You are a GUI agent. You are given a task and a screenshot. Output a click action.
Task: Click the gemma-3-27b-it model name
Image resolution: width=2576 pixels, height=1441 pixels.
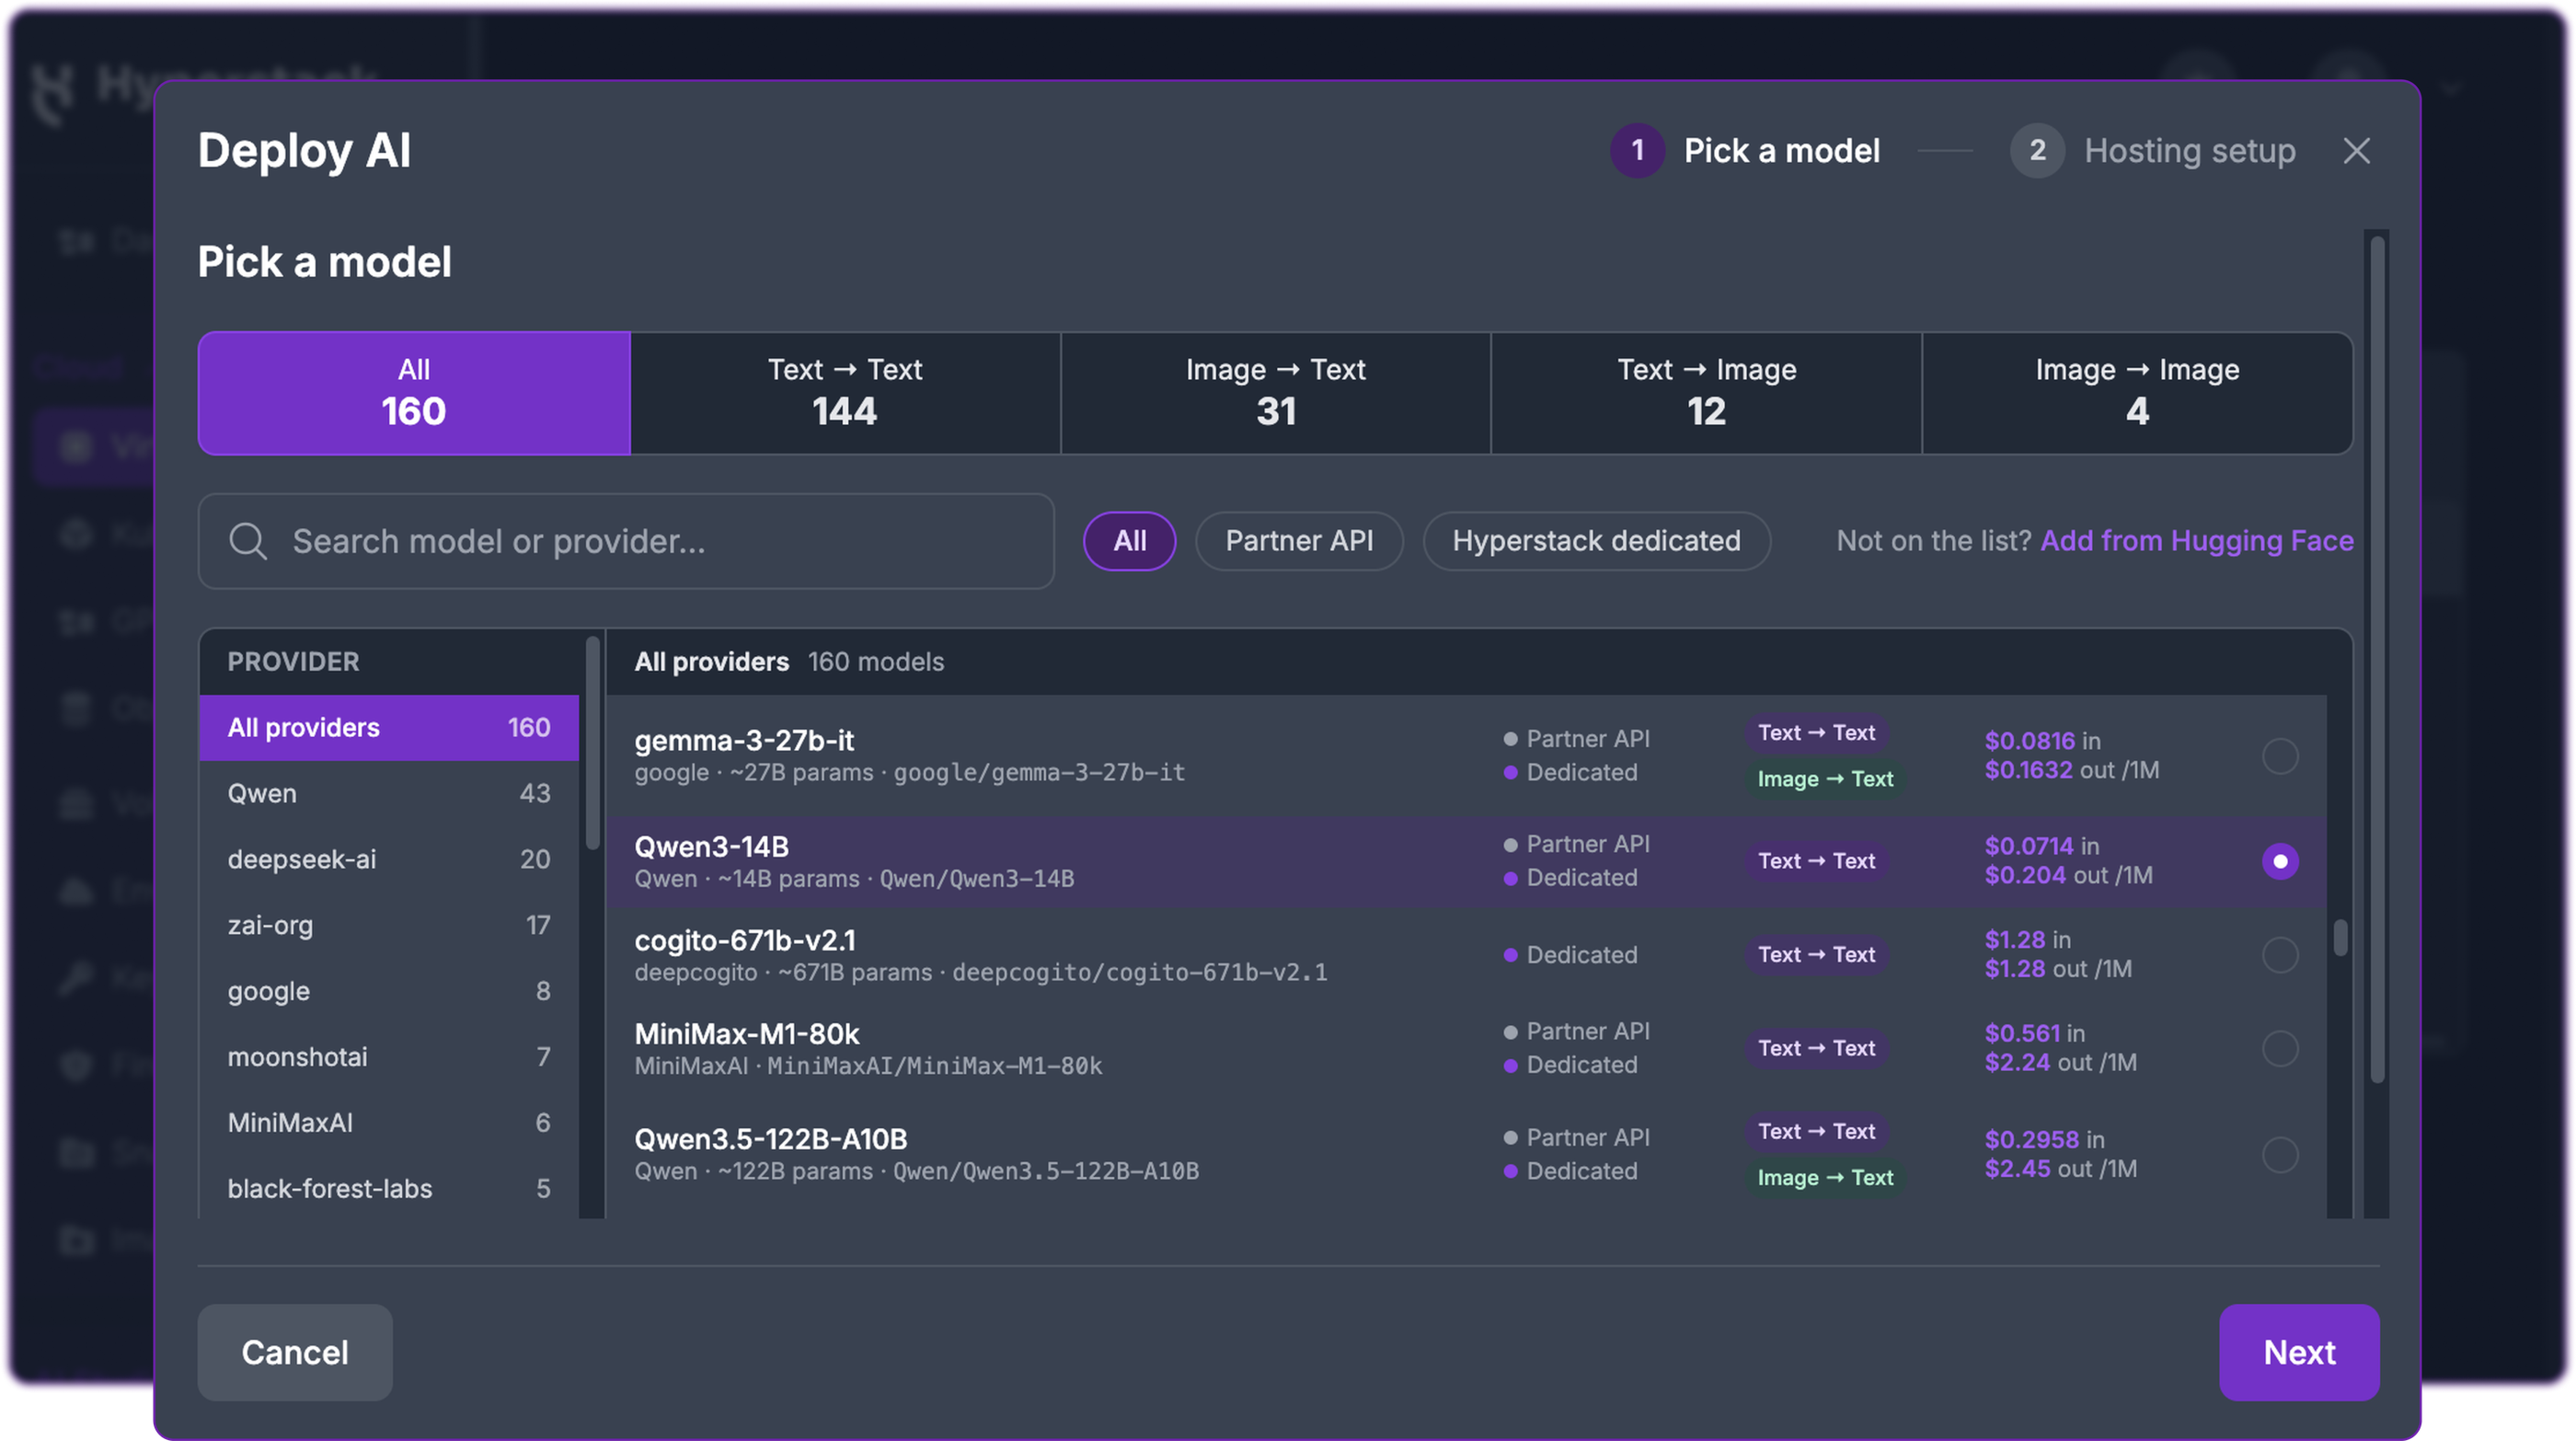point(744,740)
